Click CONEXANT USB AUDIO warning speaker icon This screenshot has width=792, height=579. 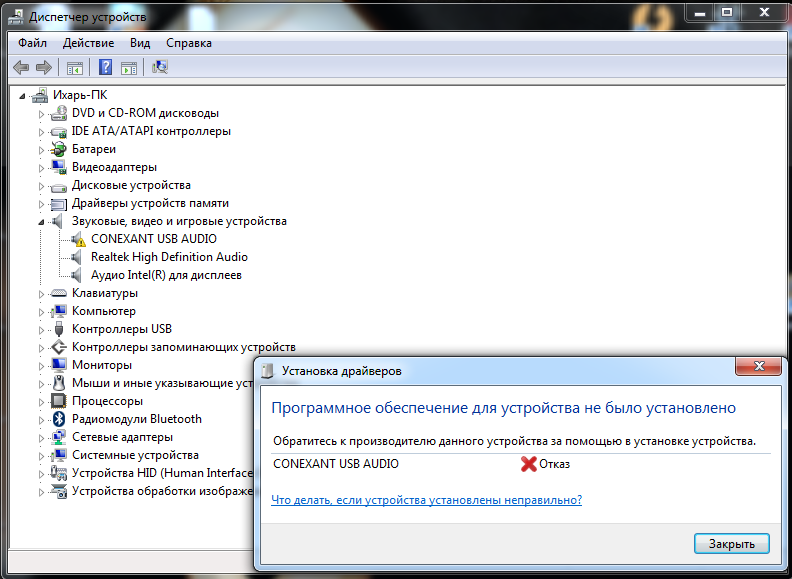(x=78, y=239)
